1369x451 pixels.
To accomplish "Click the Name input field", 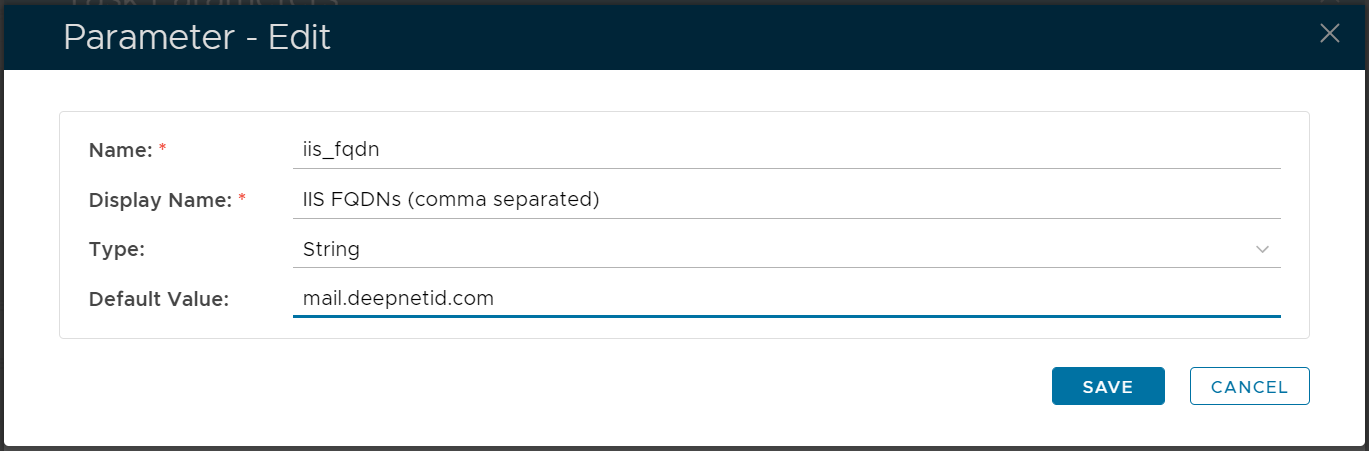I will [x=786, y=150].
